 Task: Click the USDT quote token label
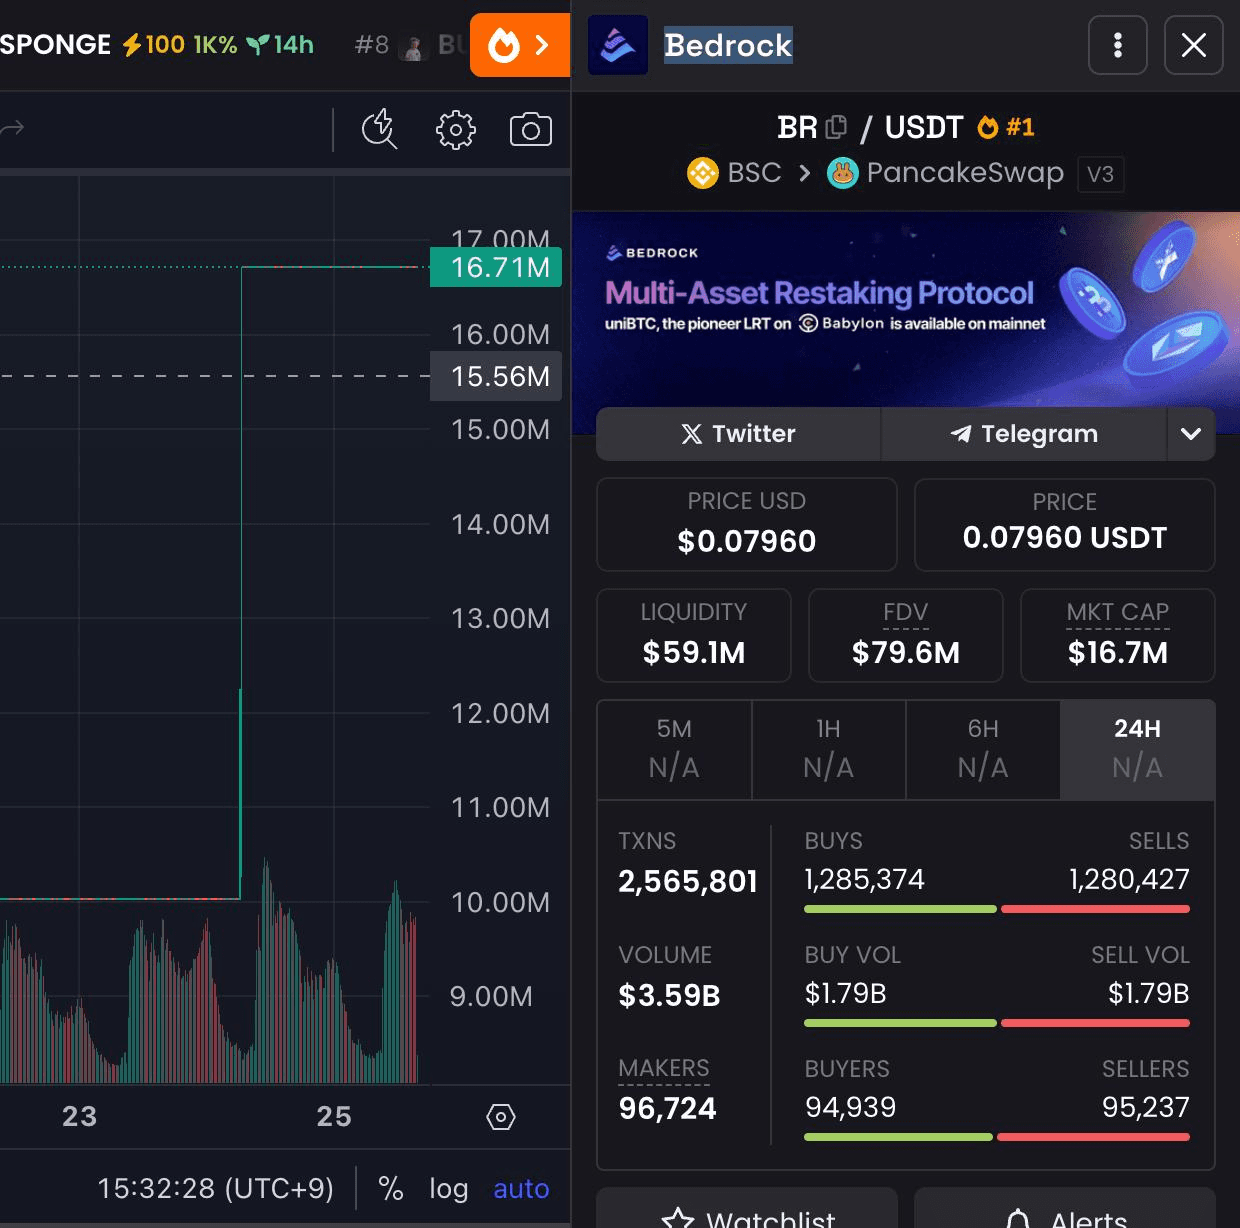click(924, 127)
